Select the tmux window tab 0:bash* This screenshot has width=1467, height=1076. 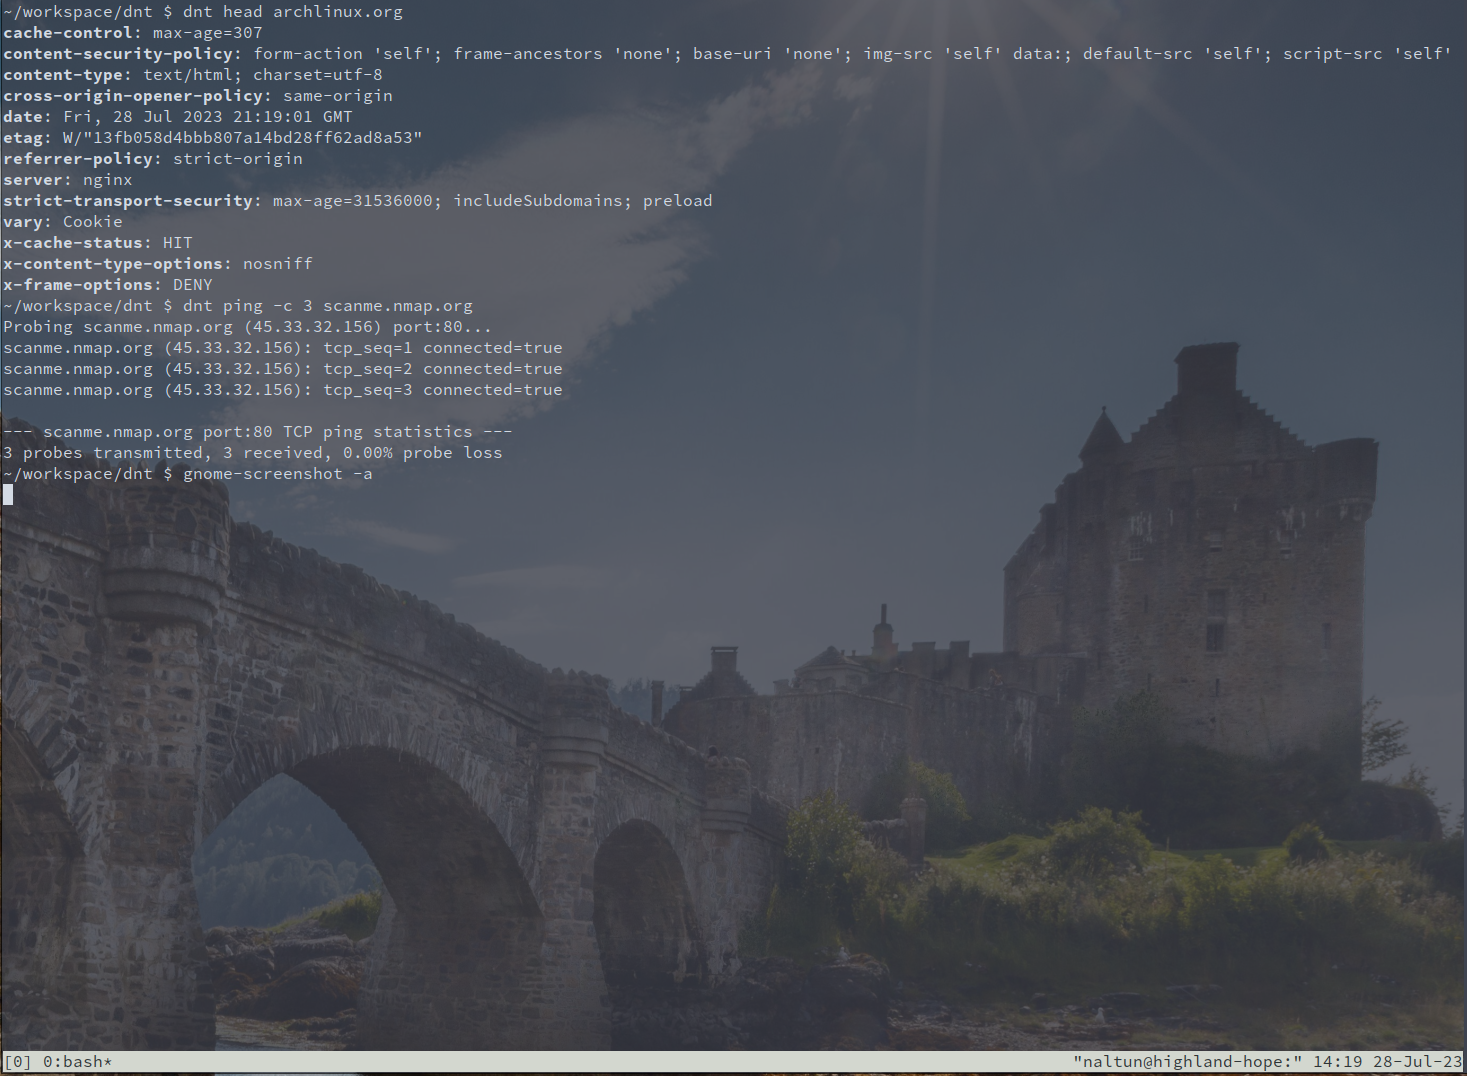tap(77, 1061)
